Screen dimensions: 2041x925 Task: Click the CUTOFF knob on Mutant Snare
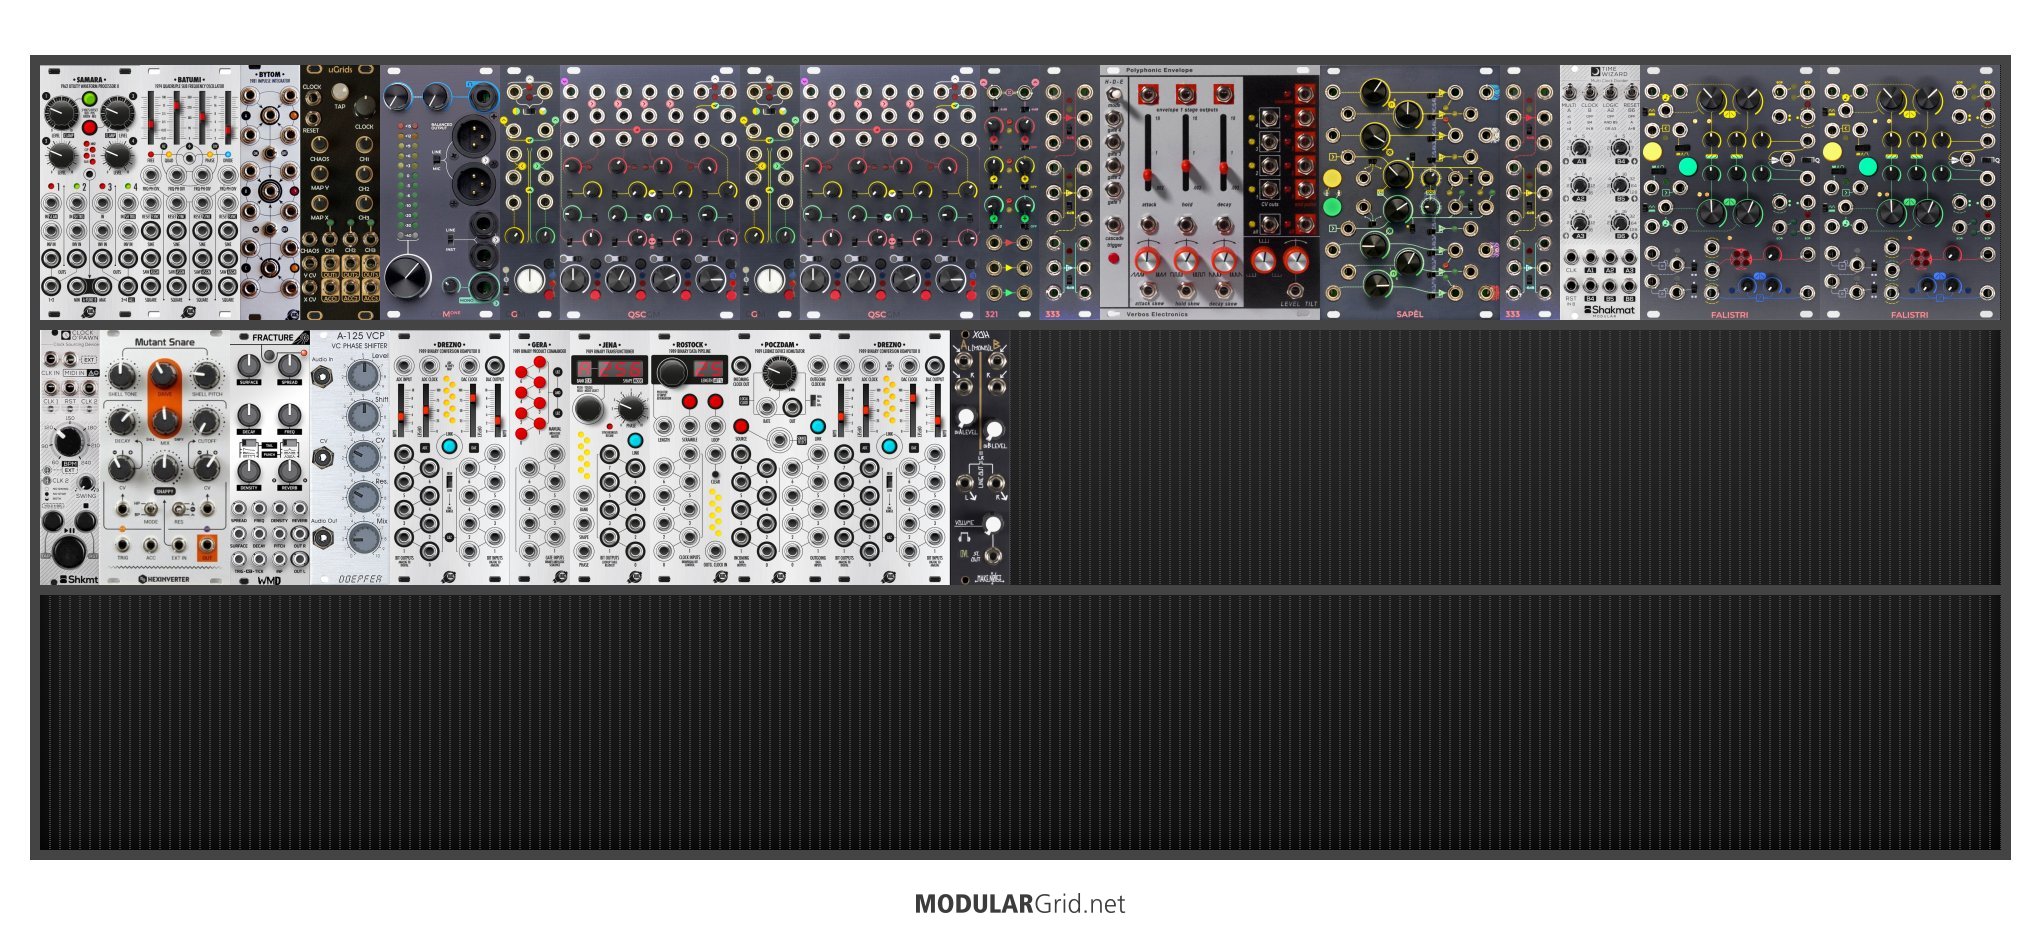click(x=206, y=422)
